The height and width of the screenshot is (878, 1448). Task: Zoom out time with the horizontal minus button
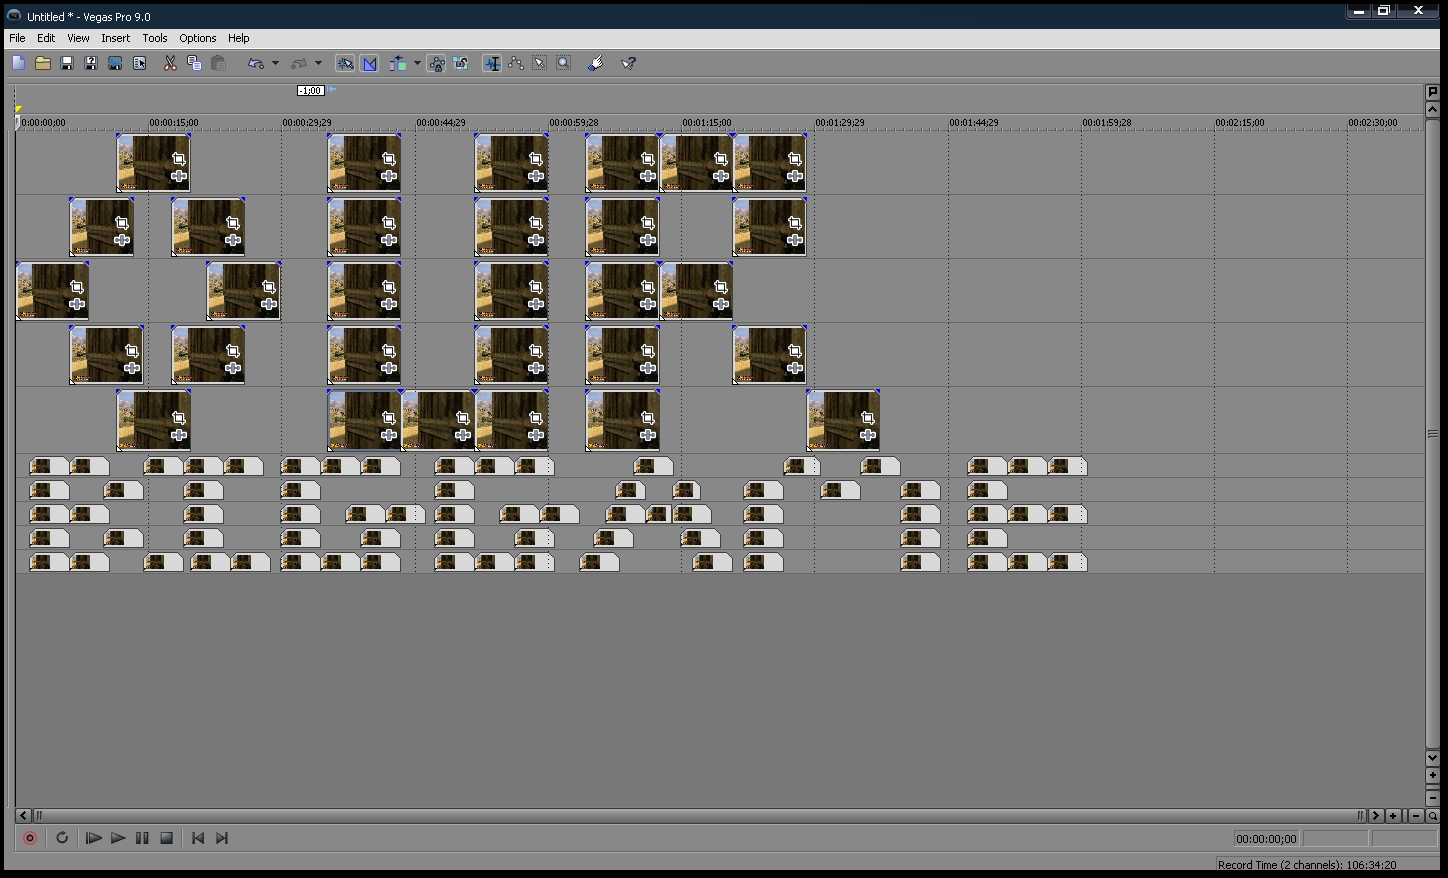pos(1415,816)
